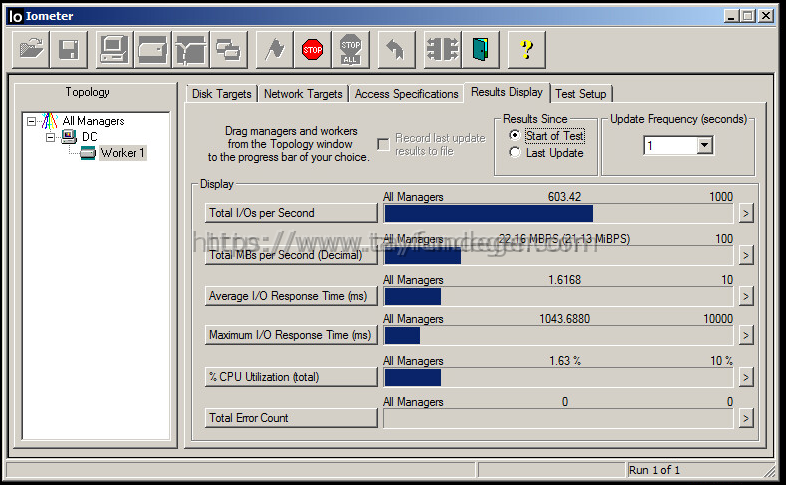This screenshot has height=485, width=786.
Task: Duplicate the selected worker
Action: pos(229,50)
